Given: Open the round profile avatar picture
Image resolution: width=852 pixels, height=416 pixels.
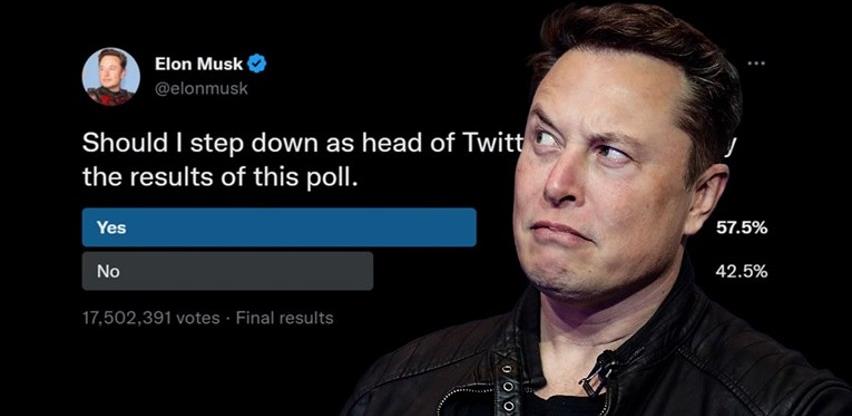Looking at the screenshot, I should (x=111, y=76).
